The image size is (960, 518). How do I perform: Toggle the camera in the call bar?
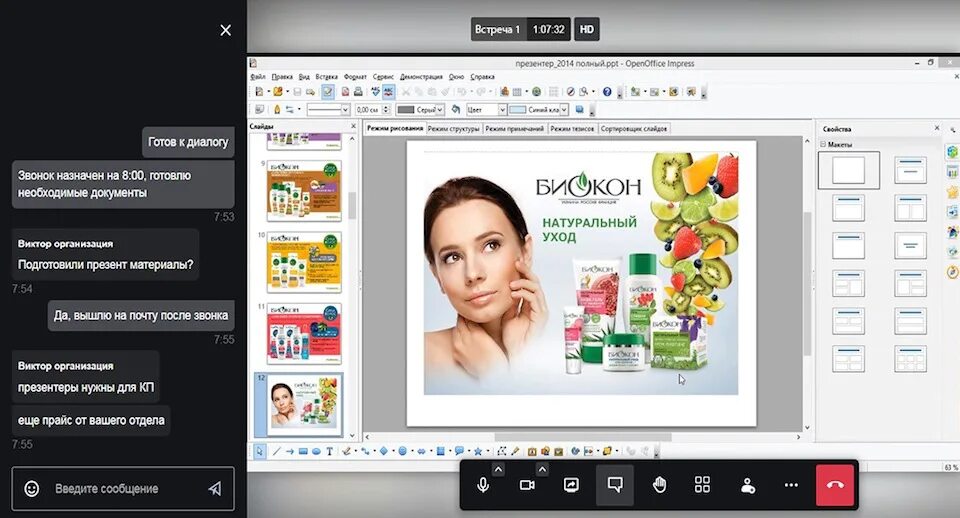pos(527,485)
